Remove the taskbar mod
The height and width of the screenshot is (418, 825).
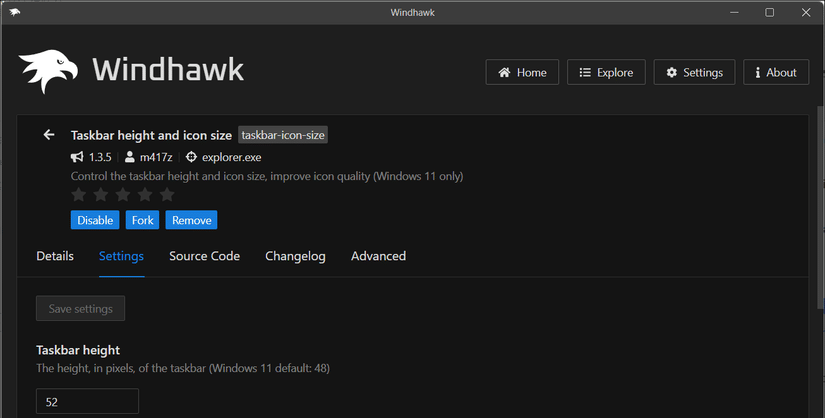click(x=192, y=220)
